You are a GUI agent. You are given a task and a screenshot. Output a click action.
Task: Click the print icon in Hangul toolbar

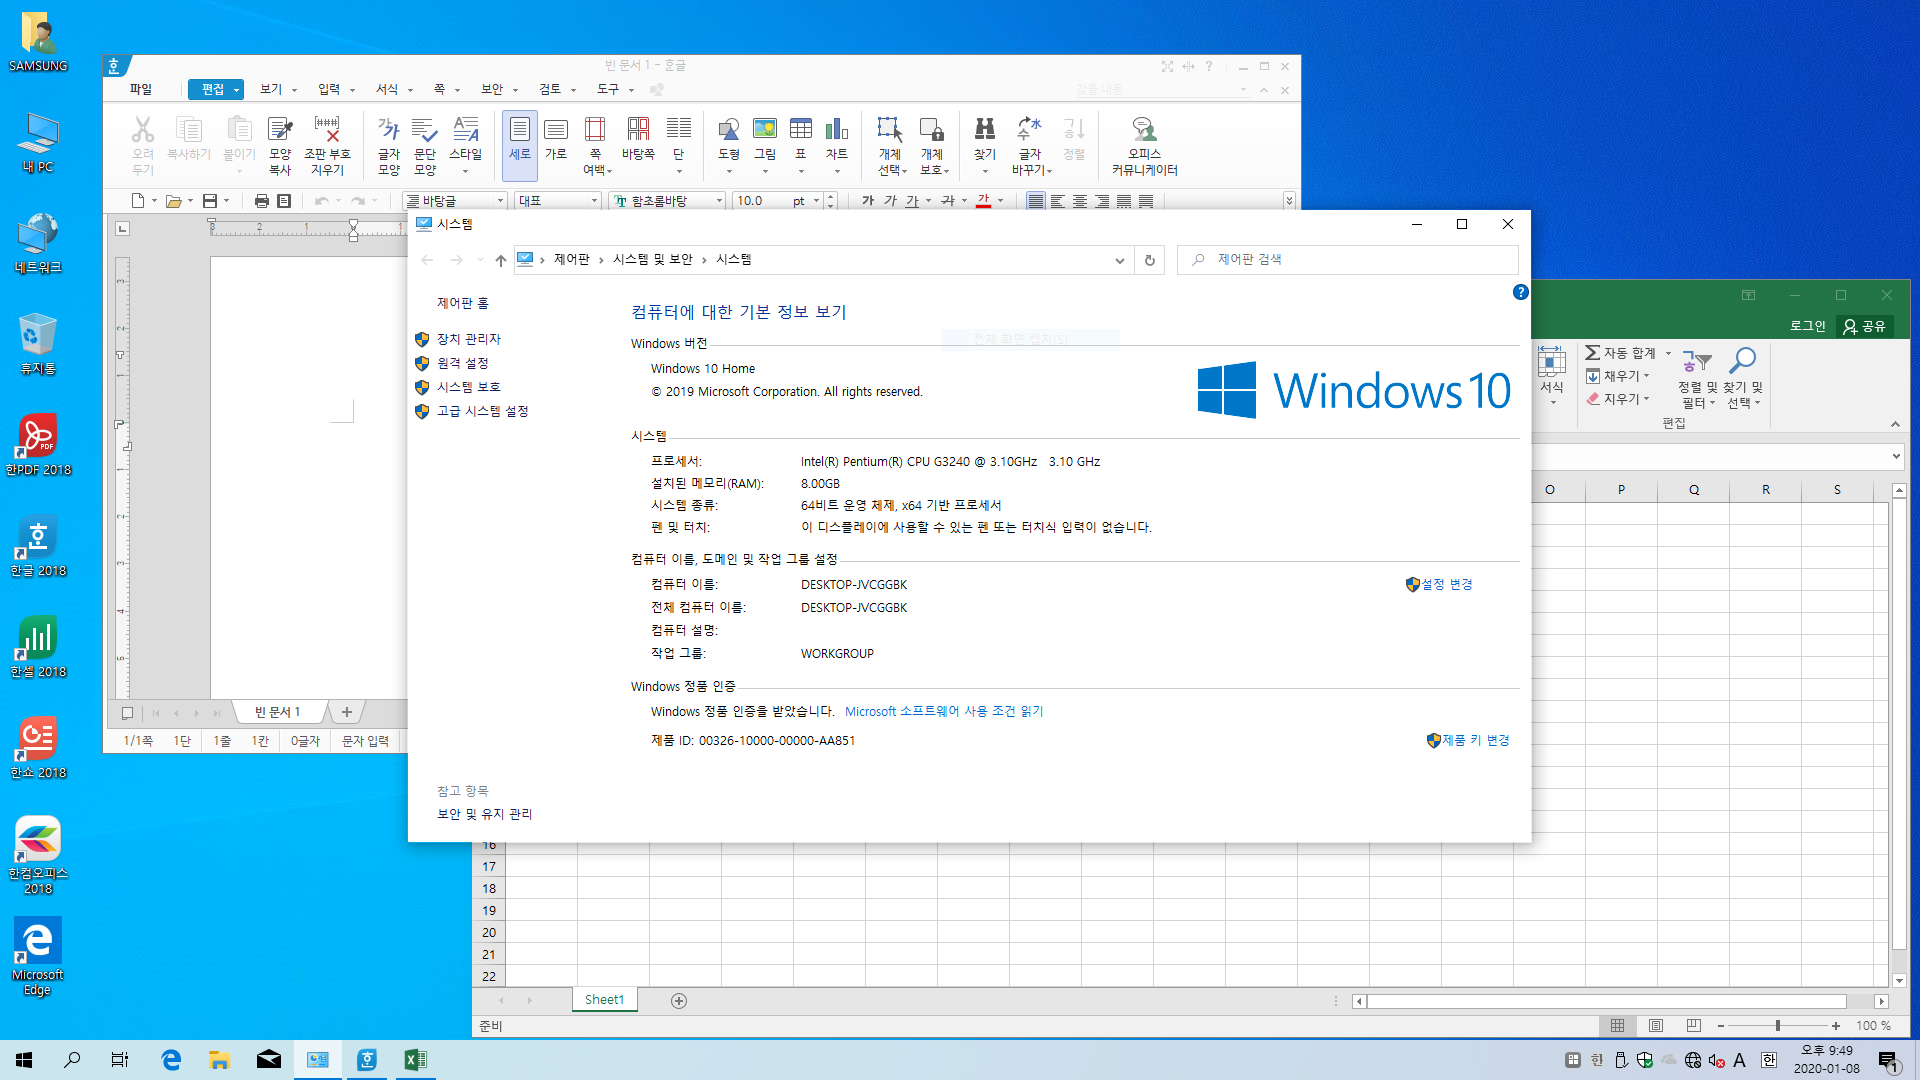point(262,201)
